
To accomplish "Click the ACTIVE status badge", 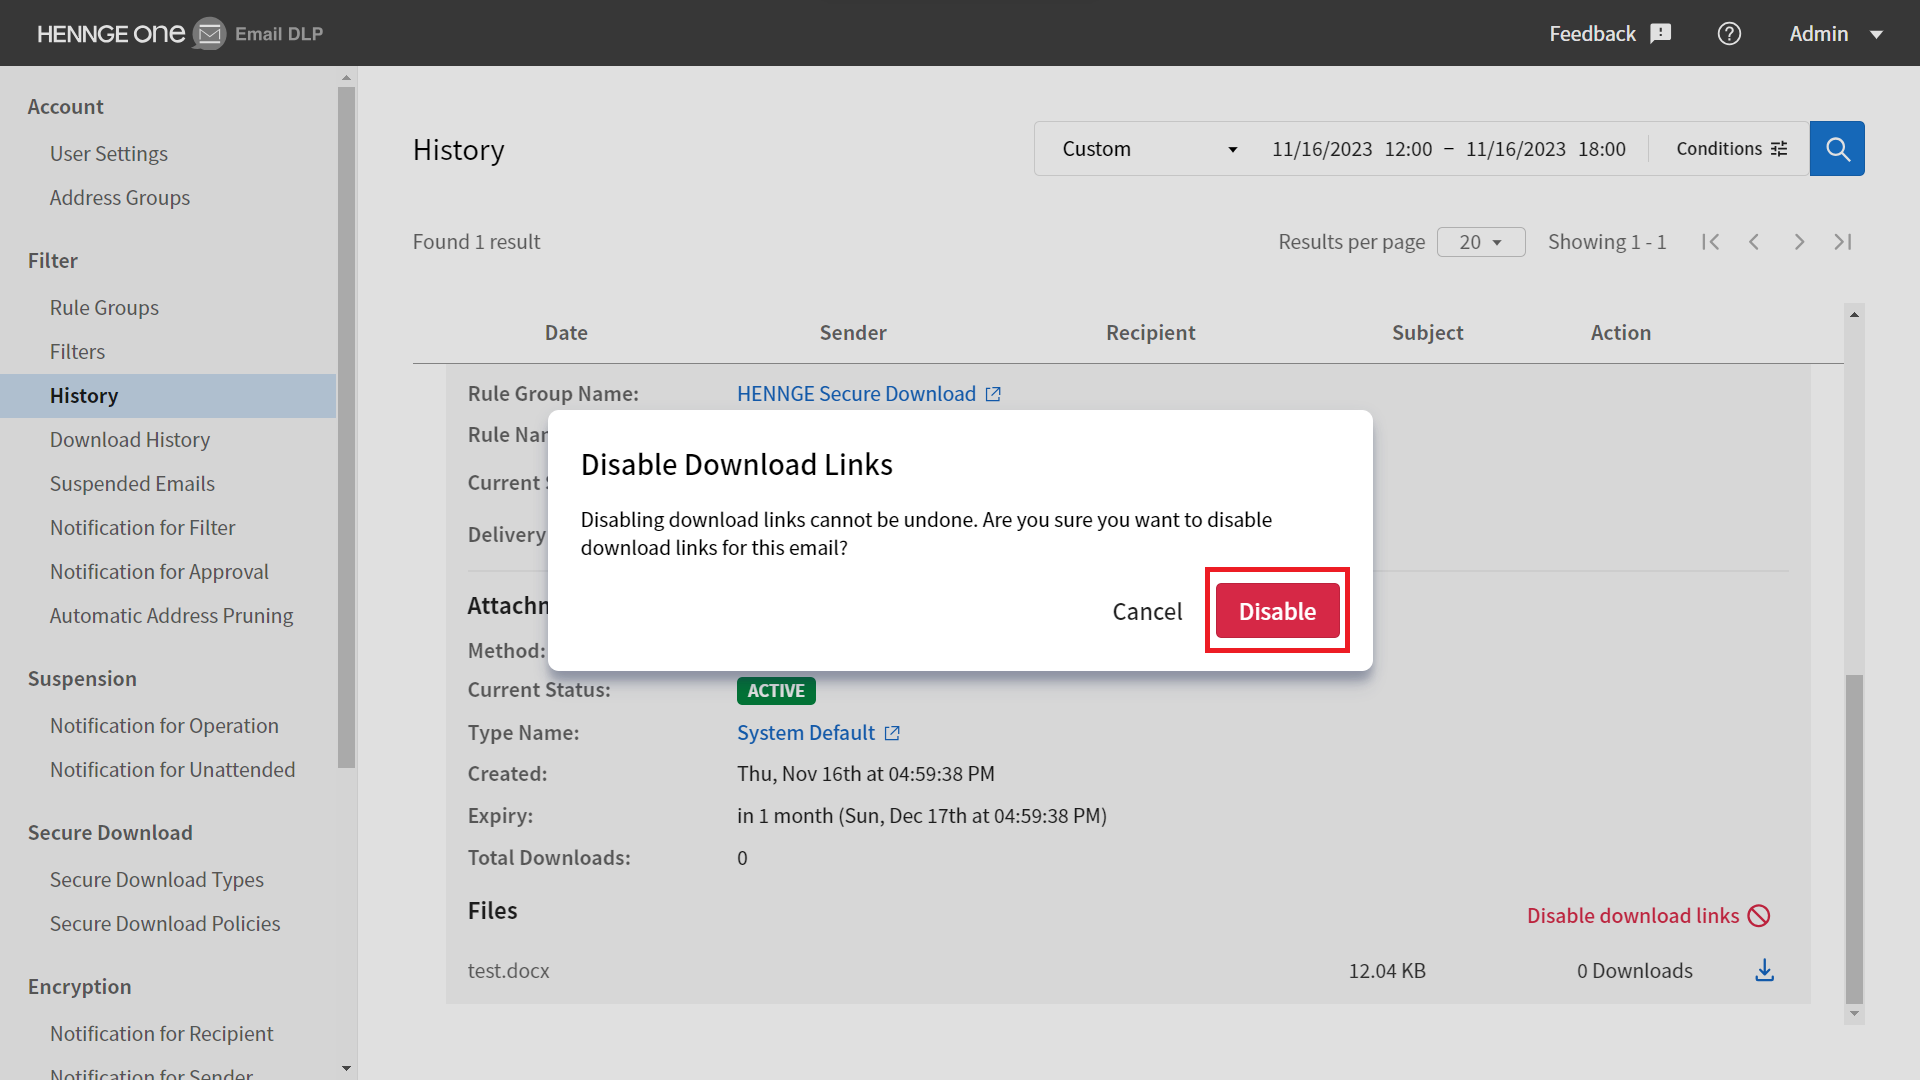I will (776, 691).
